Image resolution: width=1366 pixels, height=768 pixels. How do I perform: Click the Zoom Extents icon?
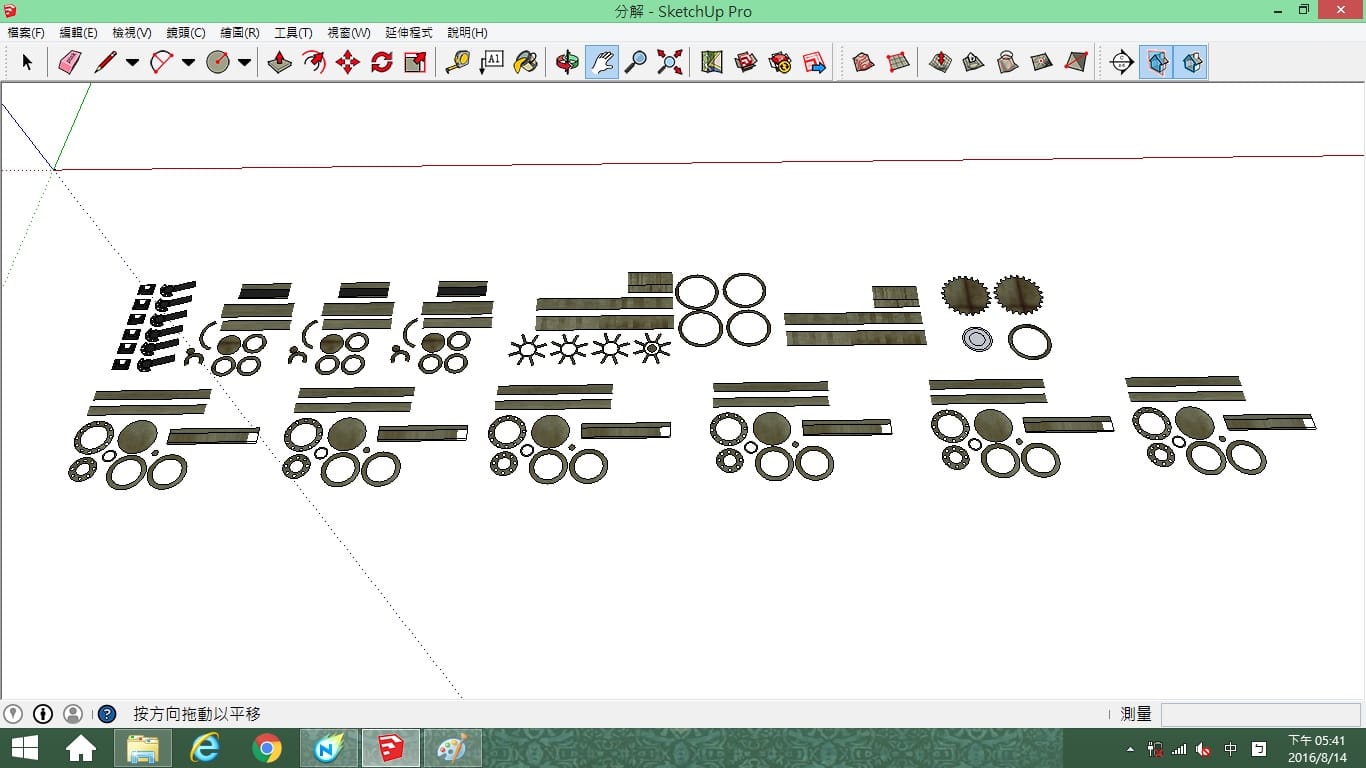670,62
